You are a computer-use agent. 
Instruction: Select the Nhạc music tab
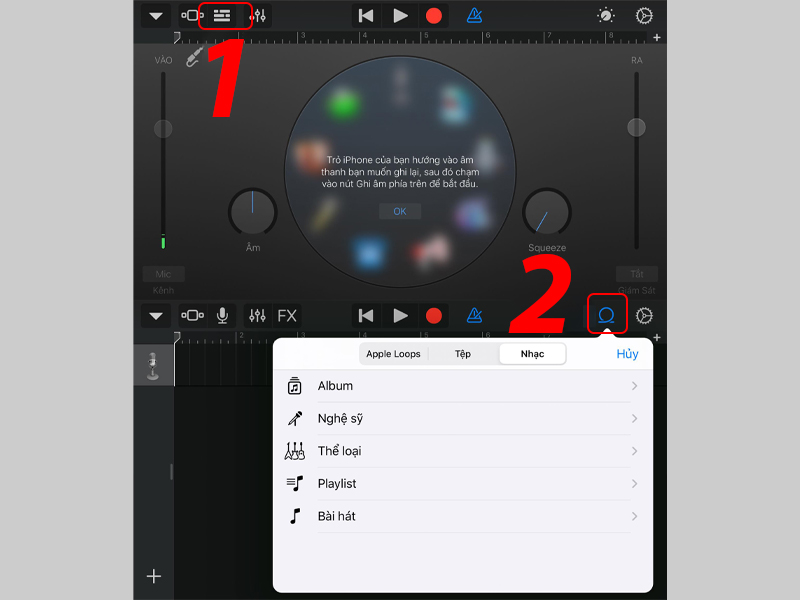coord(532,354)
